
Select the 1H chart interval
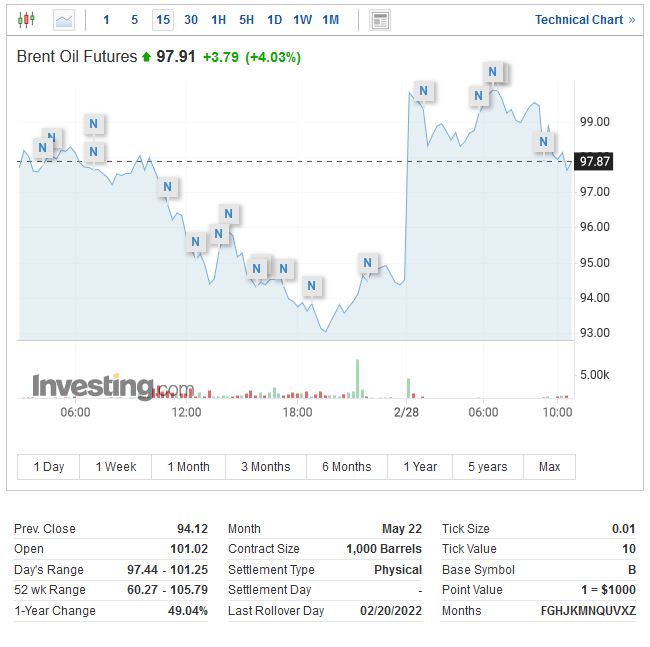click(219, 20)
